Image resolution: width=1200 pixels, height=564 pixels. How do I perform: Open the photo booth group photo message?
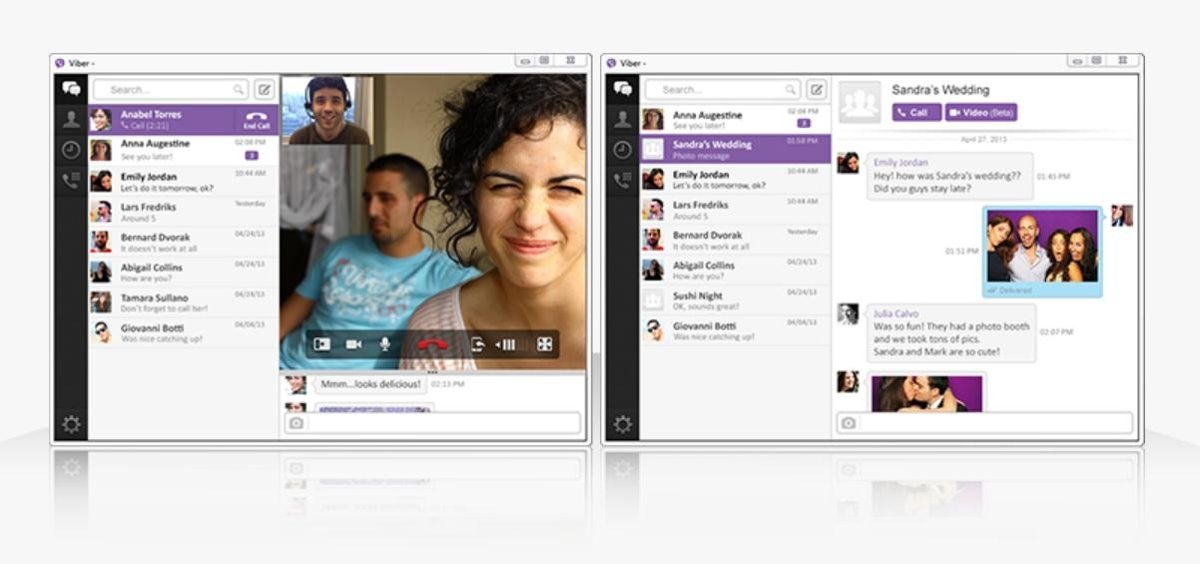click(x=1041, y=247)
